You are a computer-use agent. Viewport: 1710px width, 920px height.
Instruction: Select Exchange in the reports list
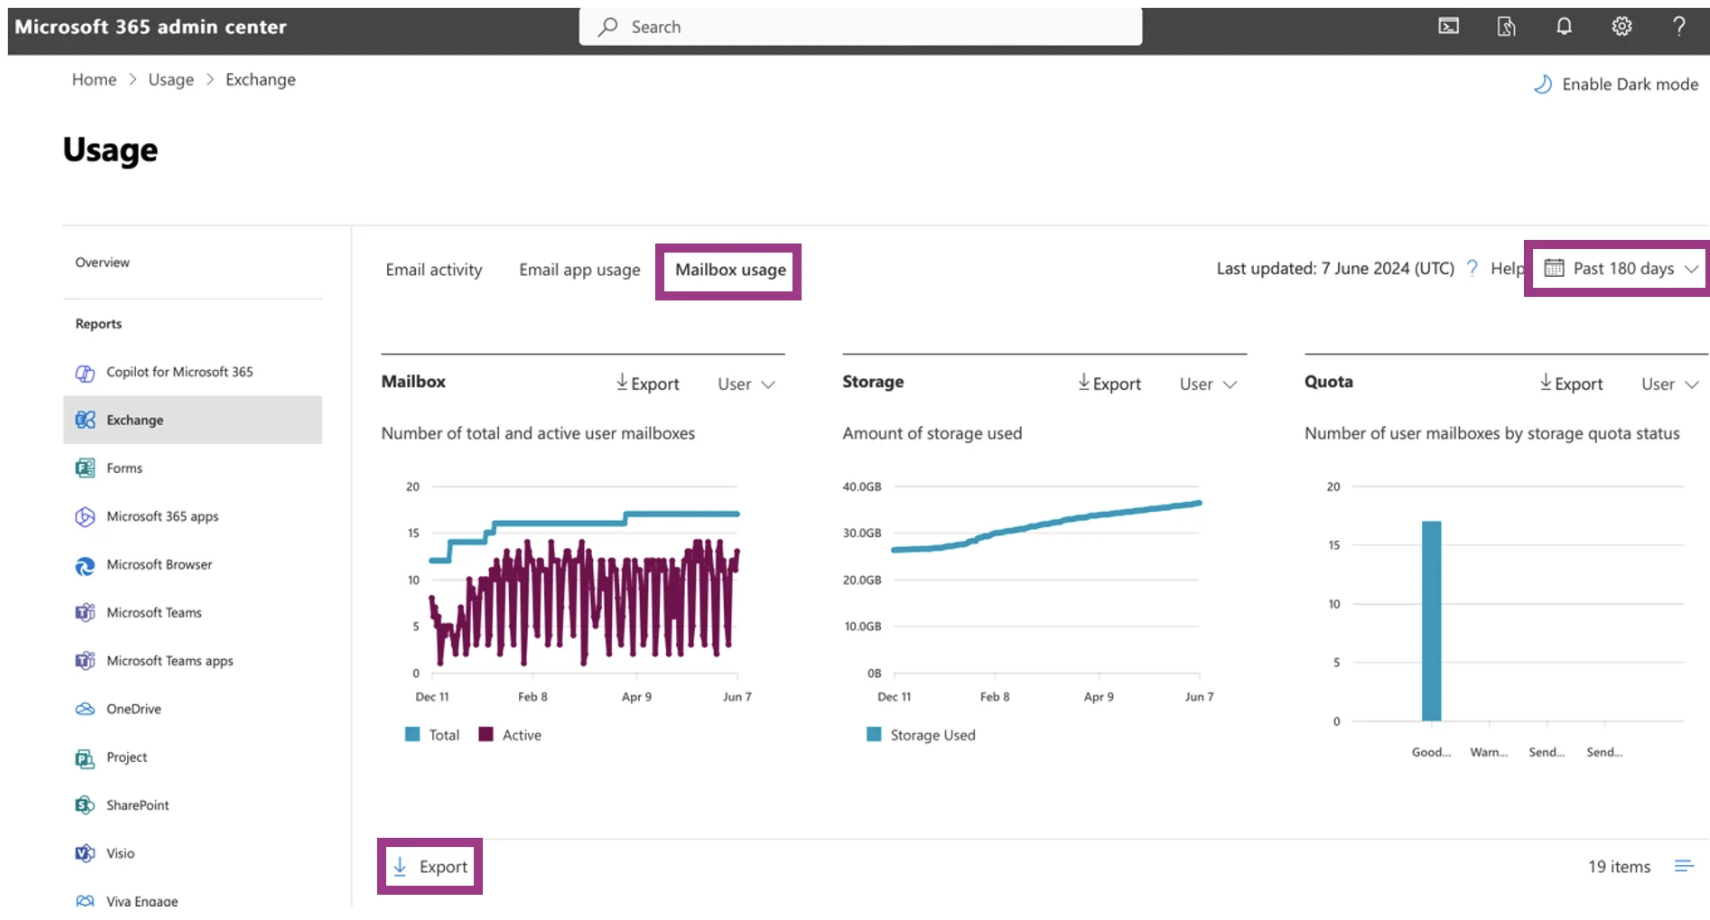(x=192, y=420)
